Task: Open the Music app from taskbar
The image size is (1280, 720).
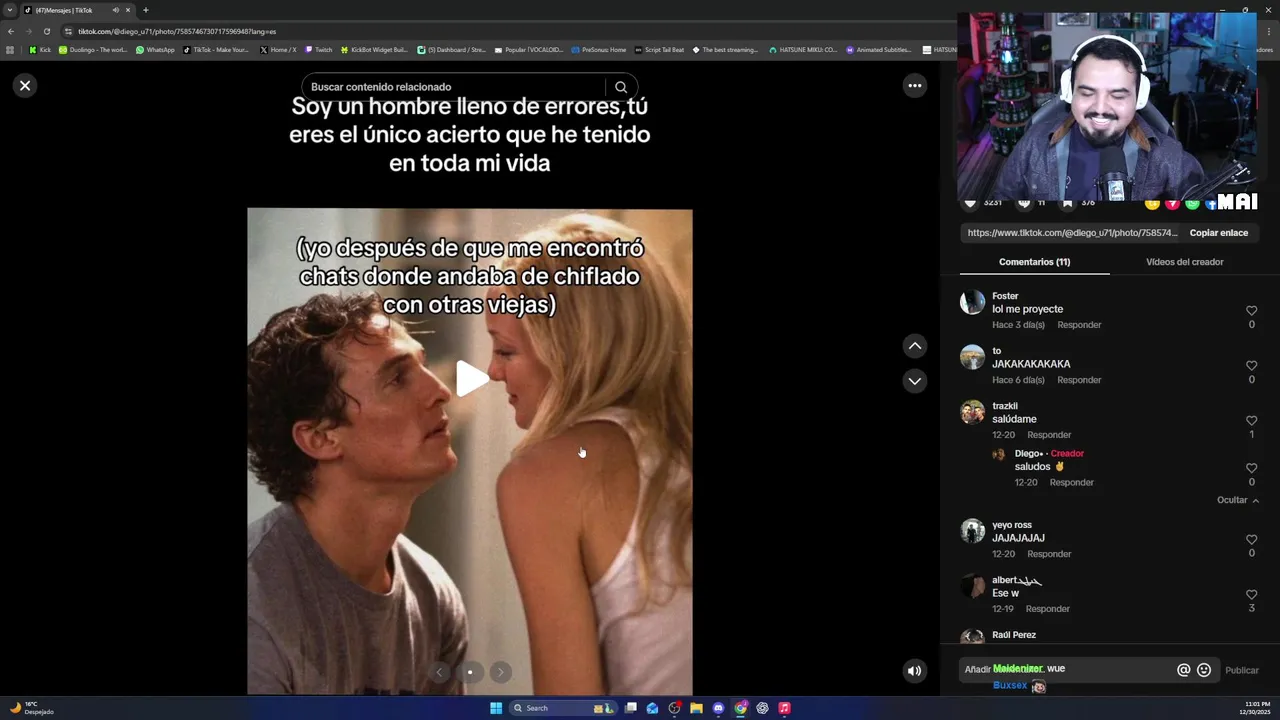Action: 784,708
